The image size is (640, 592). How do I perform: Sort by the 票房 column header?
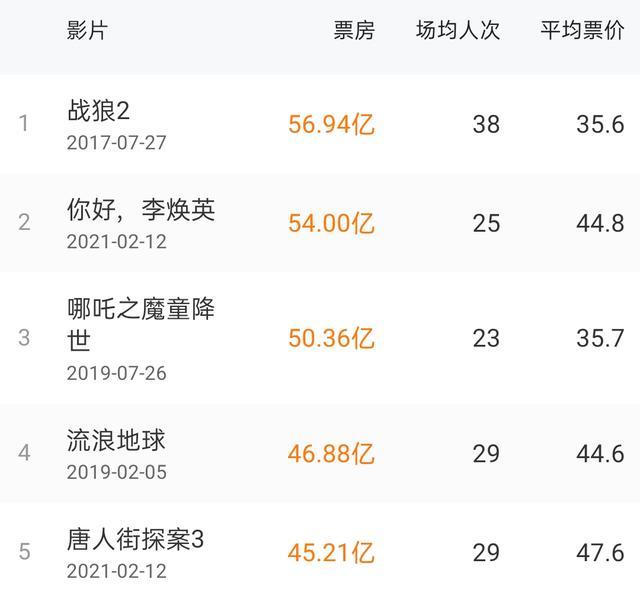353,30
